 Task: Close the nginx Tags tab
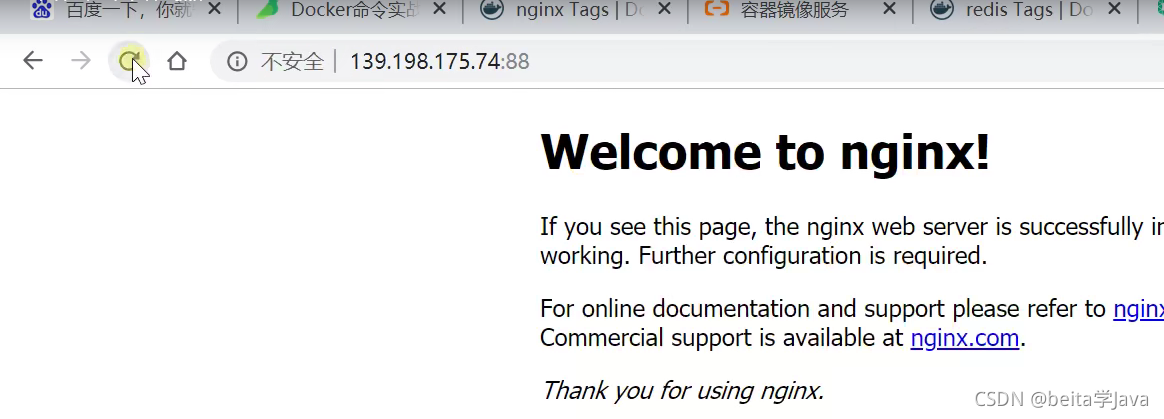(664, 10)
